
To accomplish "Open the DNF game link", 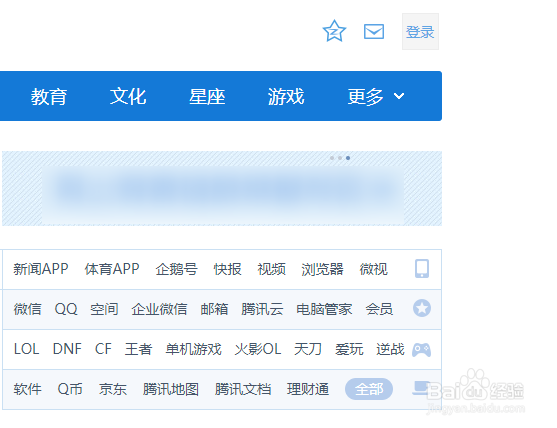I will pos(67,349).
